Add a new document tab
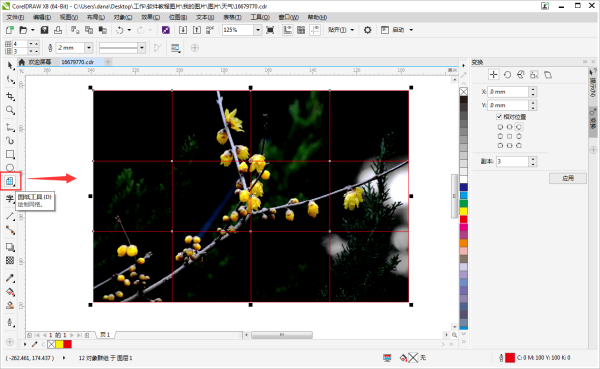The image size is (600, 369). click(108, 62)
